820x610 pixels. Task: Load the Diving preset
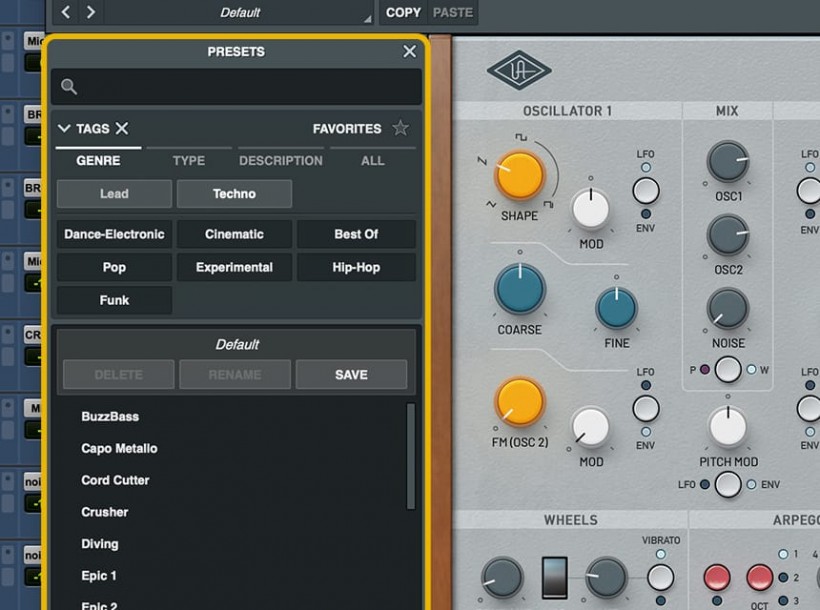pyautogui.click(x=99, y=544)
